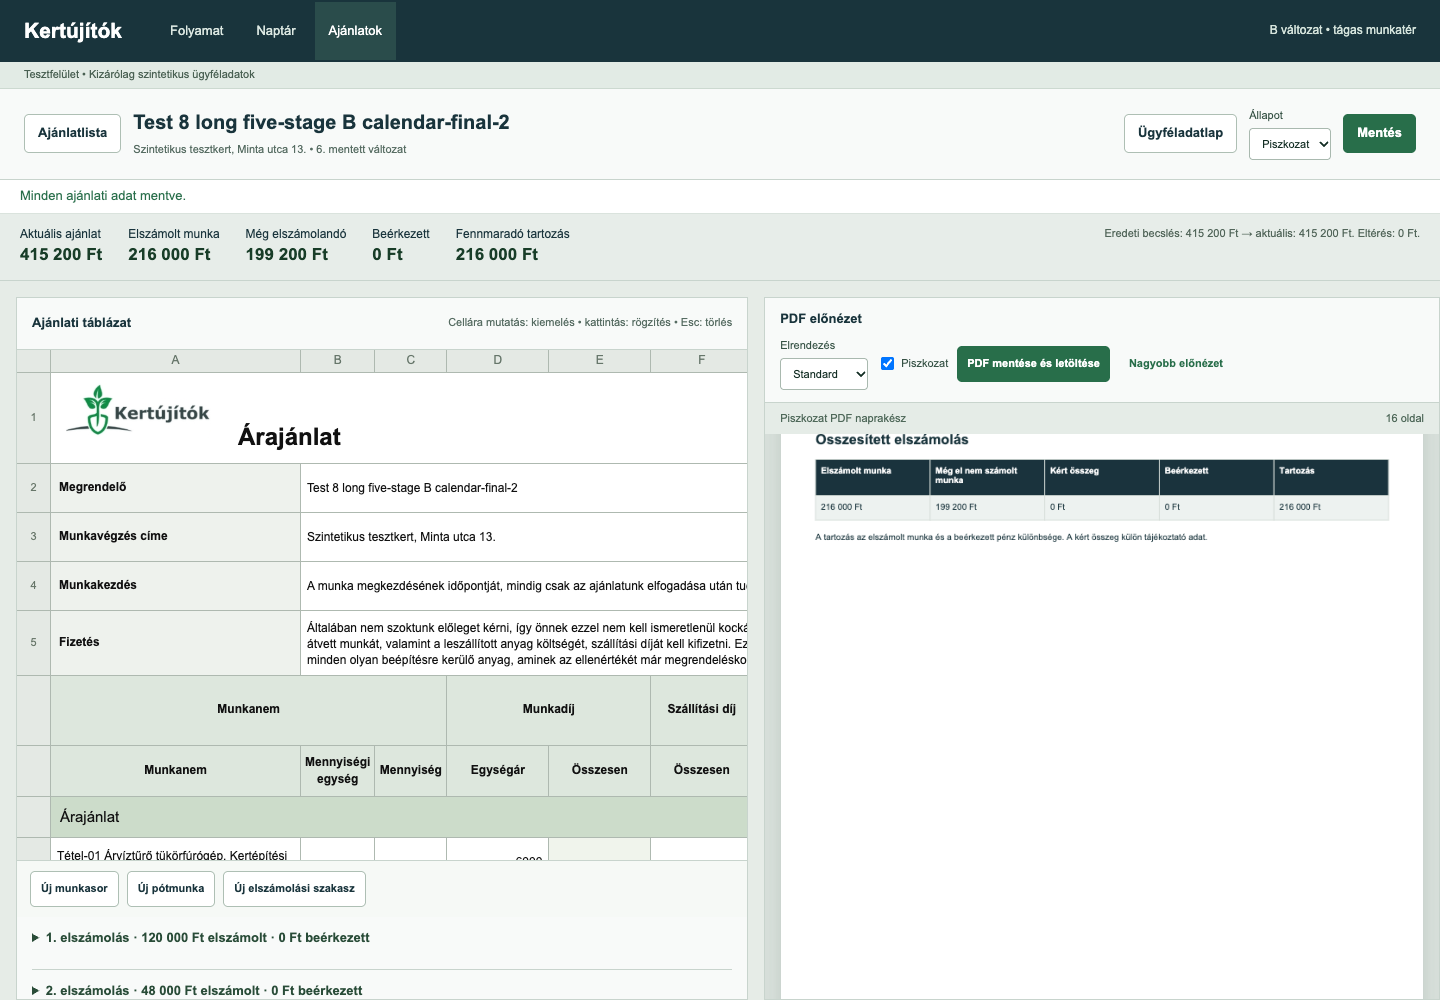Screen dimensions: 1440x1000
Task: Switch to the Naptár tab
Action: (276, 31)
